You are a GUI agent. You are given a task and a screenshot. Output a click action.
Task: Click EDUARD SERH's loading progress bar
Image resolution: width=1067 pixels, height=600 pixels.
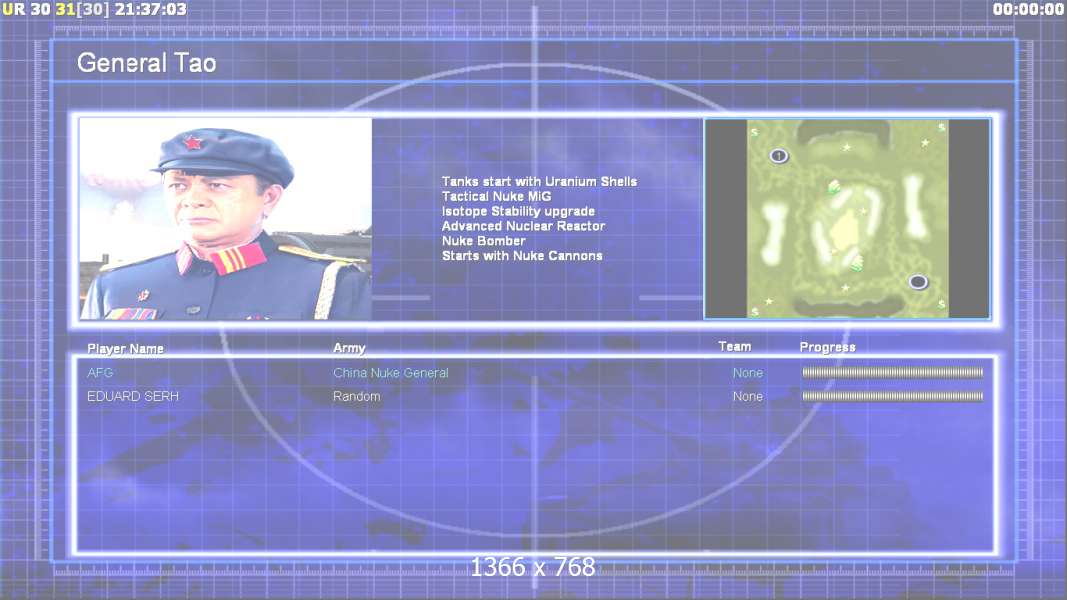pos(893,395)
